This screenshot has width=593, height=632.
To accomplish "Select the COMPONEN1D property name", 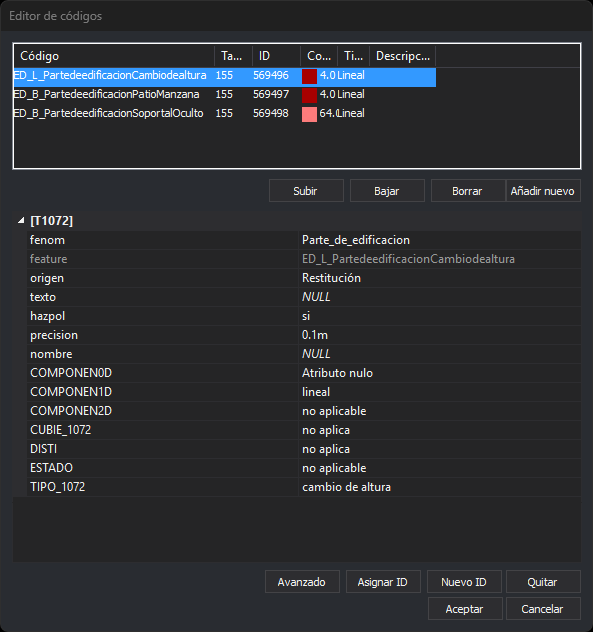I will pos(71,392).
